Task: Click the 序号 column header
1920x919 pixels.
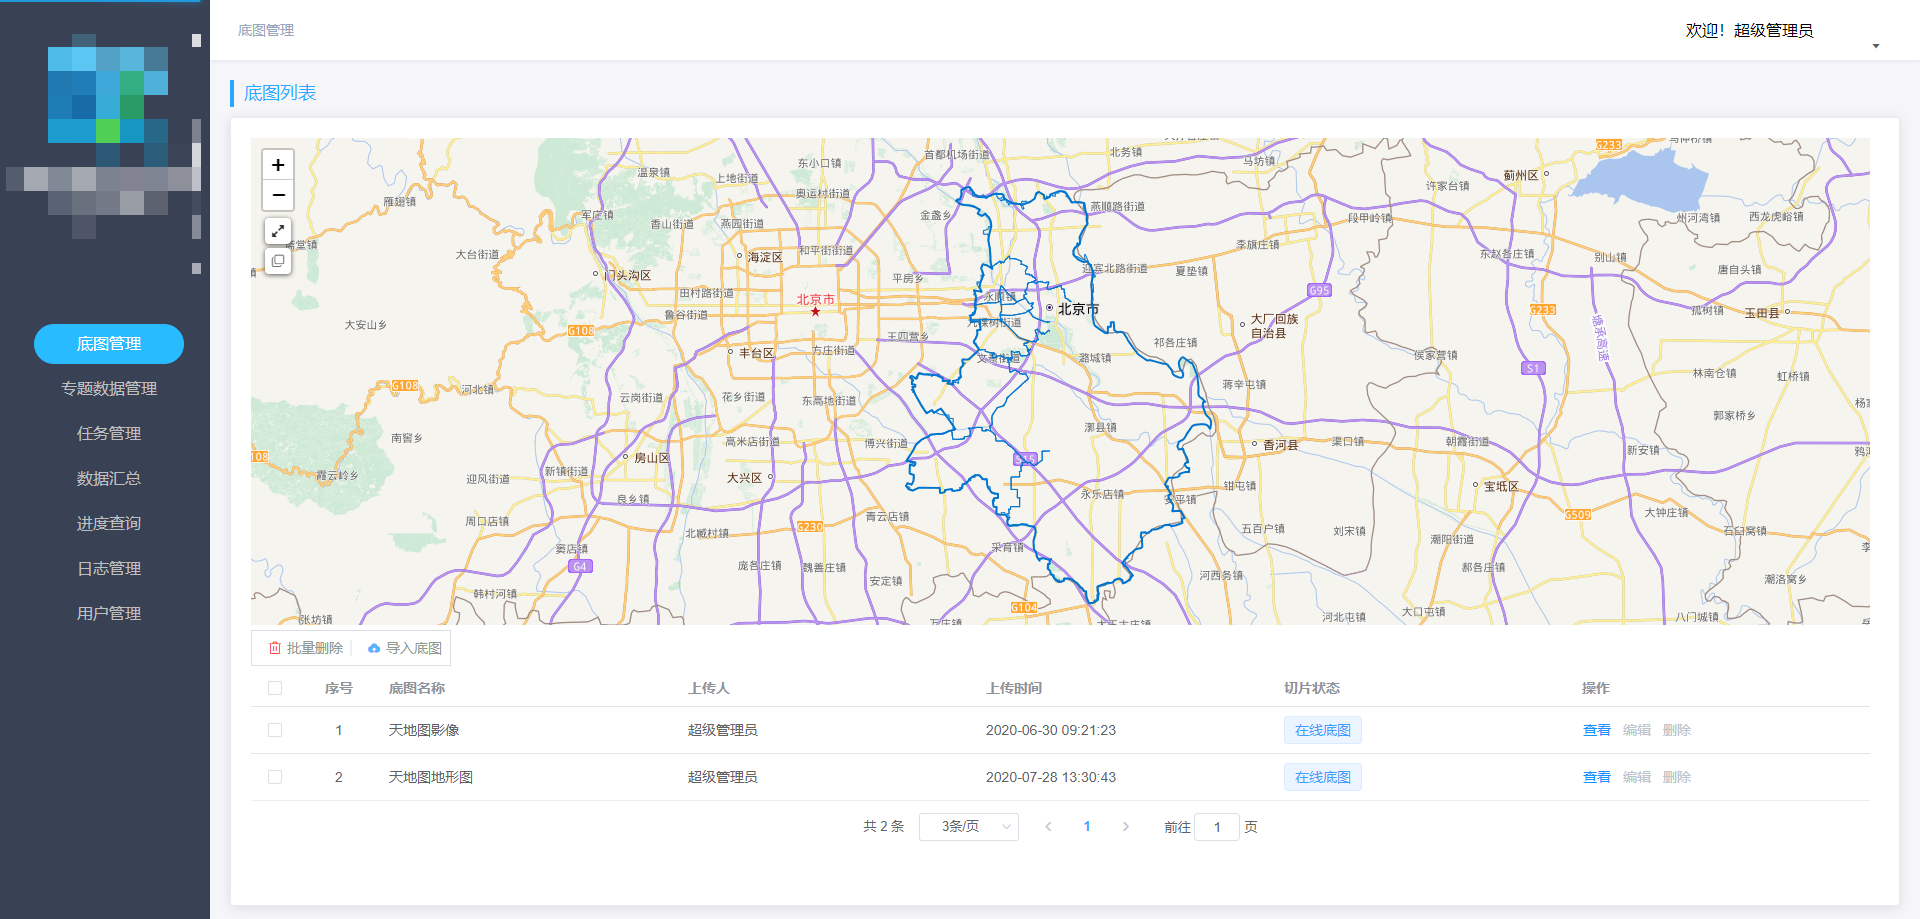Action: click(x=339, y=688)
